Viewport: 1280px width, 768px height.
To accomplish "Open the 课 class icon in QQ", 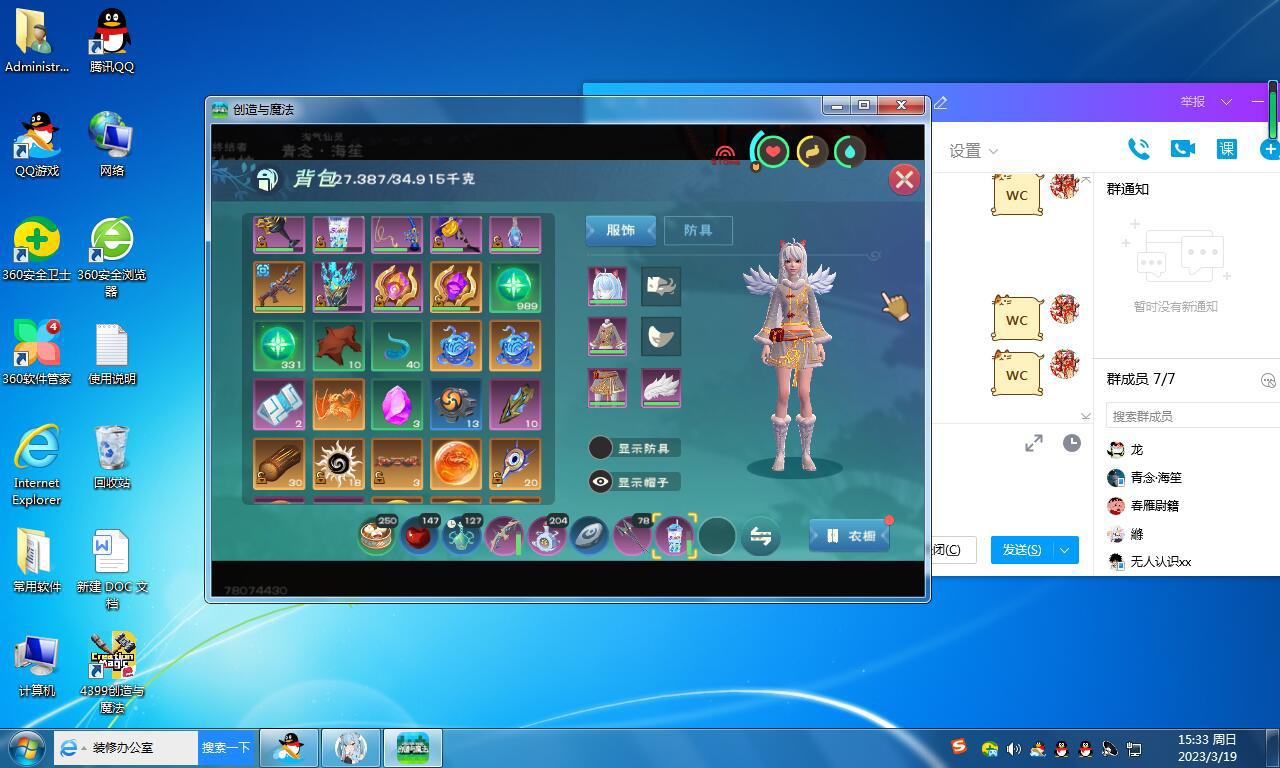I will [1227, 149].
